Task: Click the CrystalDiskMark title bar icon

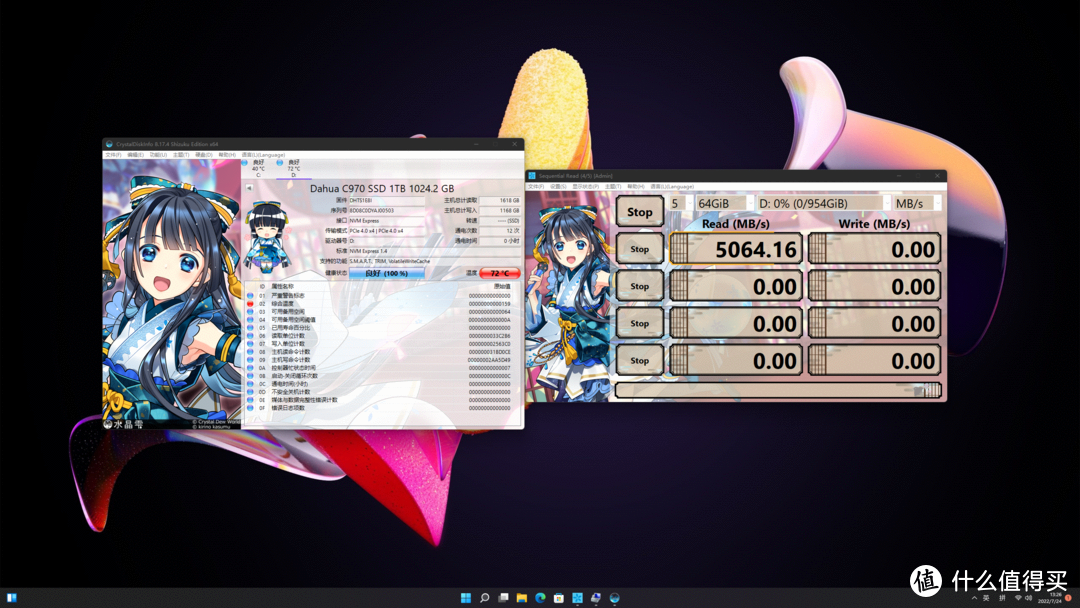Action: [531, 175]
